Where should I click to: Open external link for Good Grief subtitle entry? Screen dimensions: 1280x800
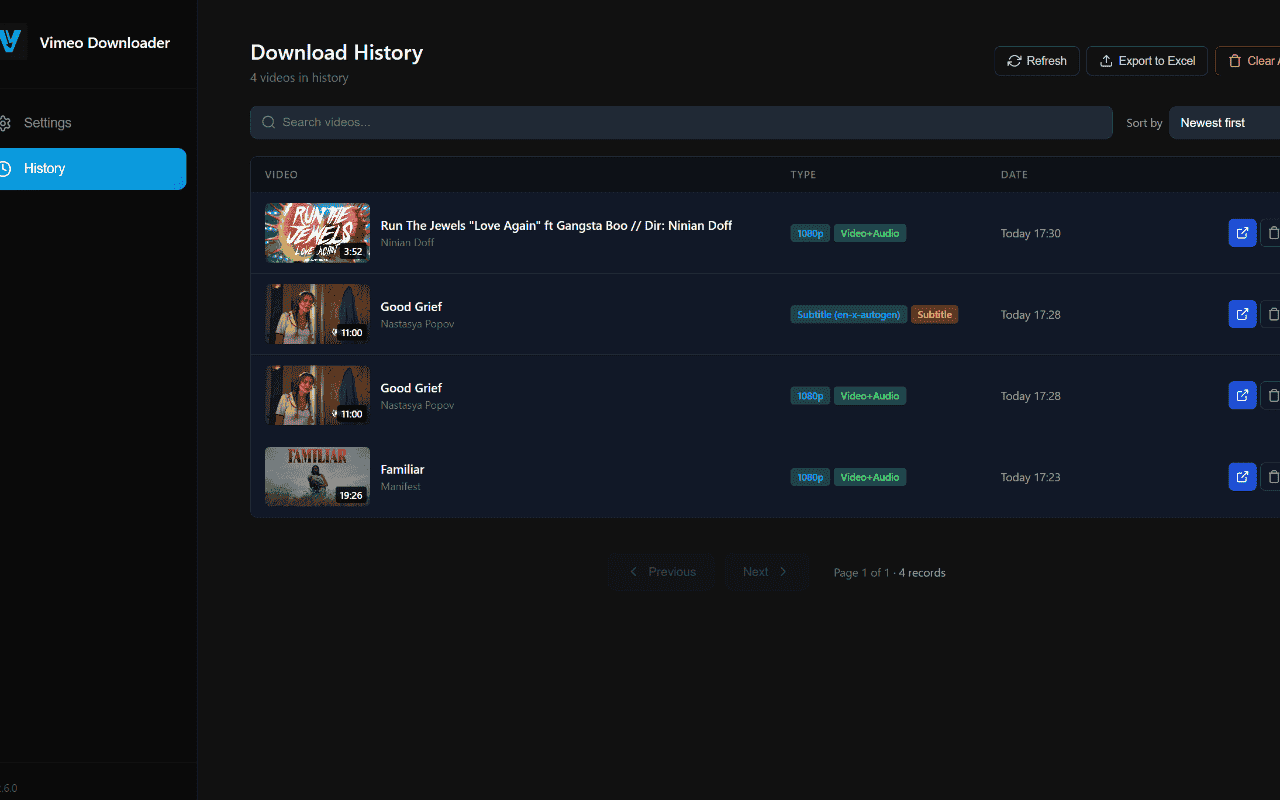[x=1242, y=314]
